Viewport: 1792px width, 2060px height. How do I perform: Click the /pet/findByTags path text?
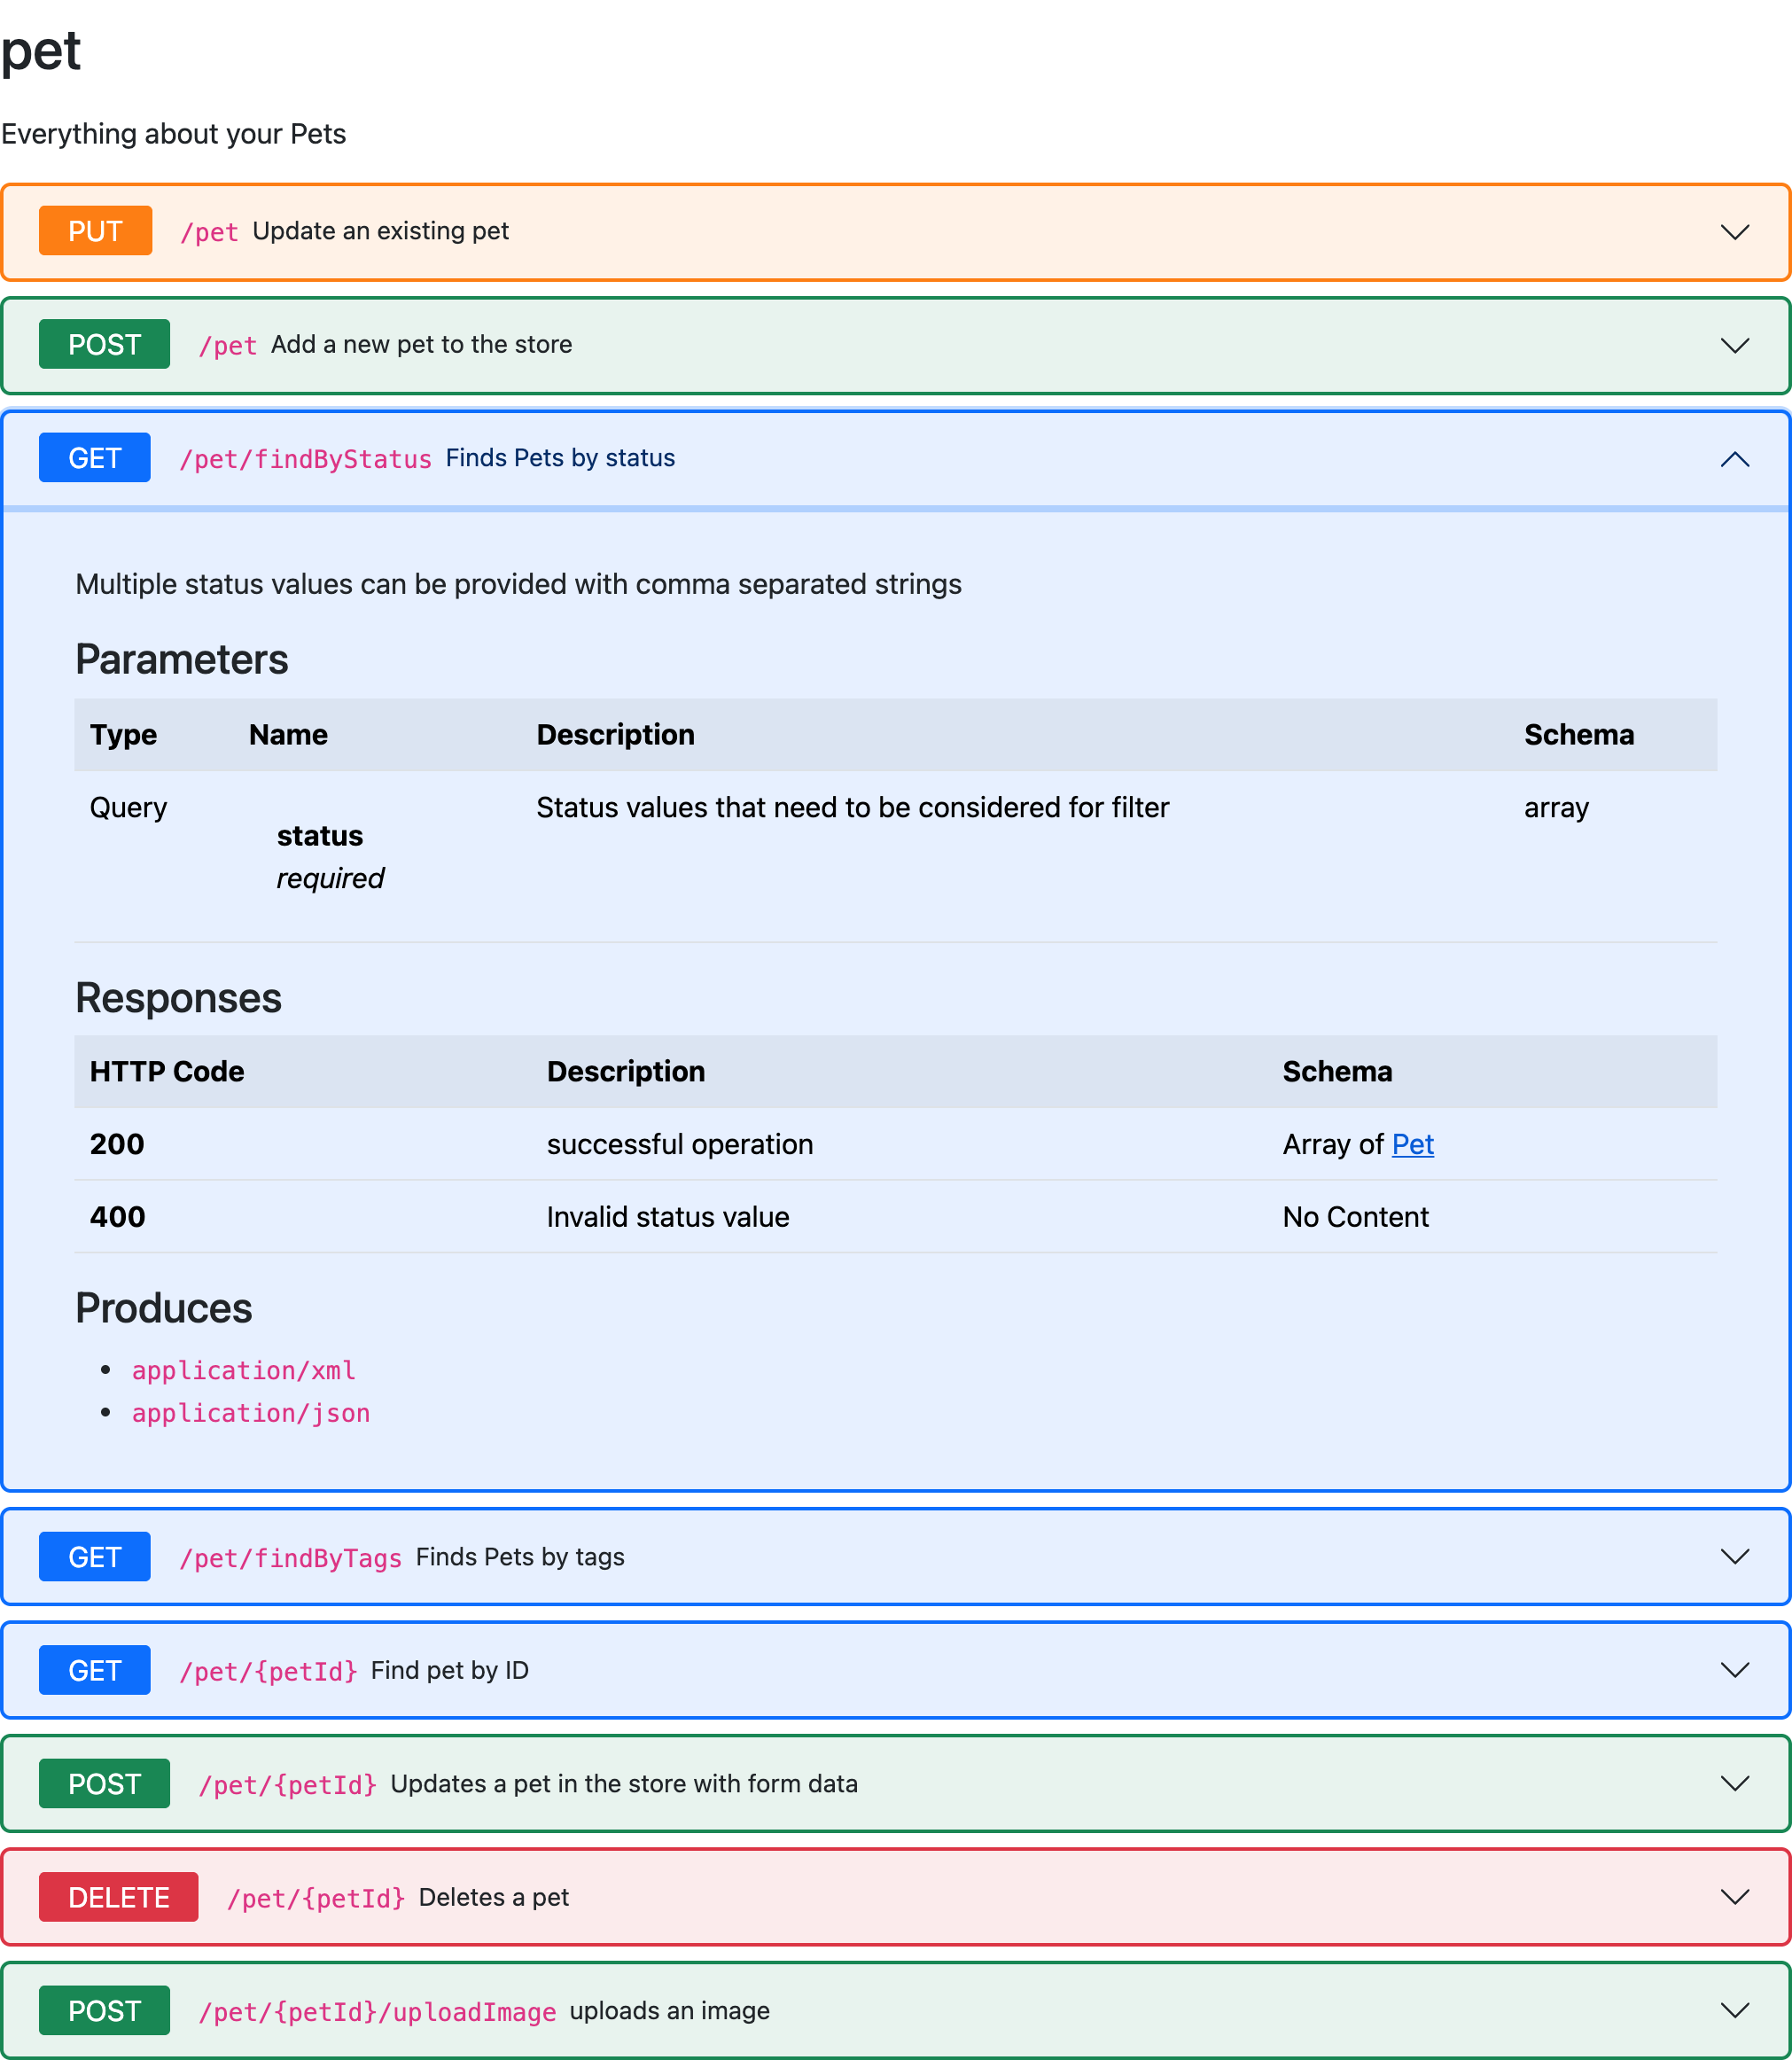(x=290, y=1558)
